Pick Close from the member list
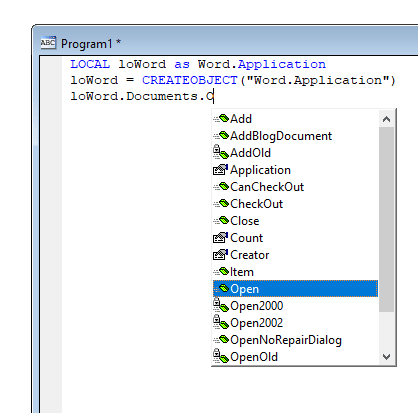This screenshot has width=418, height=413. 295,221
